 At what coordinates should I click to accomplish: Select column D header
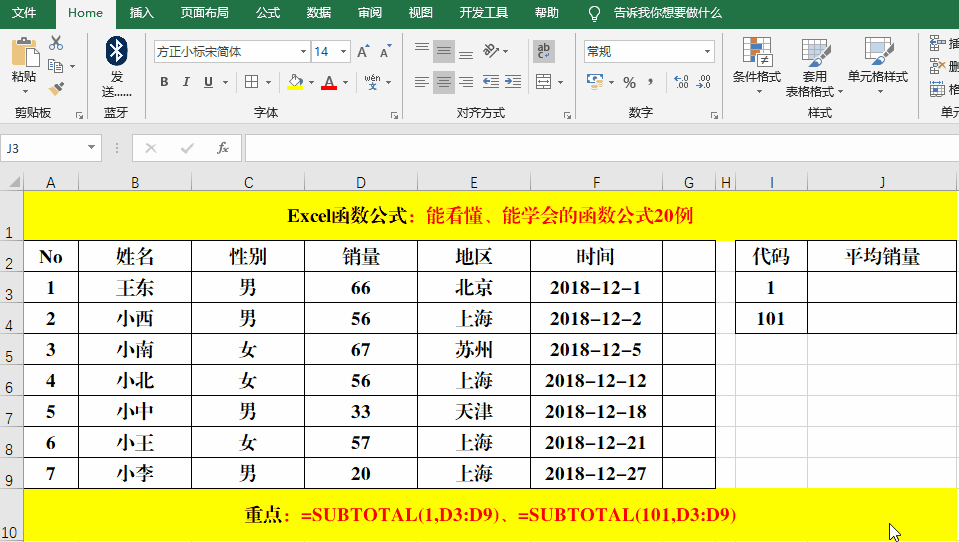click(361, 182)
